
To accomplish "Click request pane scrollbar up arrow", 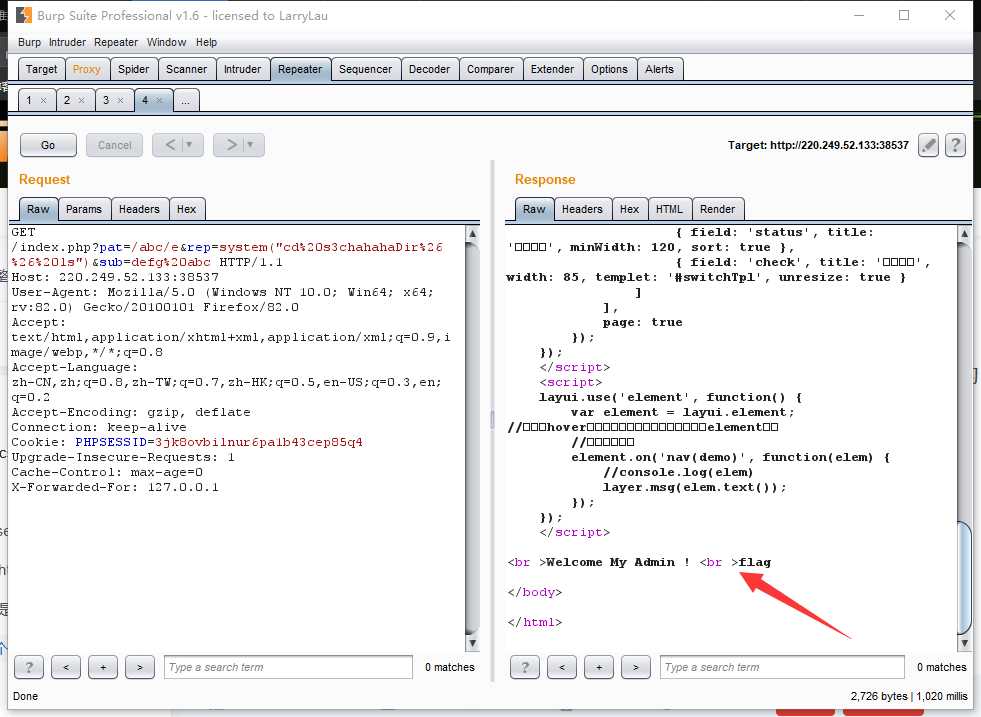I will [473, 233].
